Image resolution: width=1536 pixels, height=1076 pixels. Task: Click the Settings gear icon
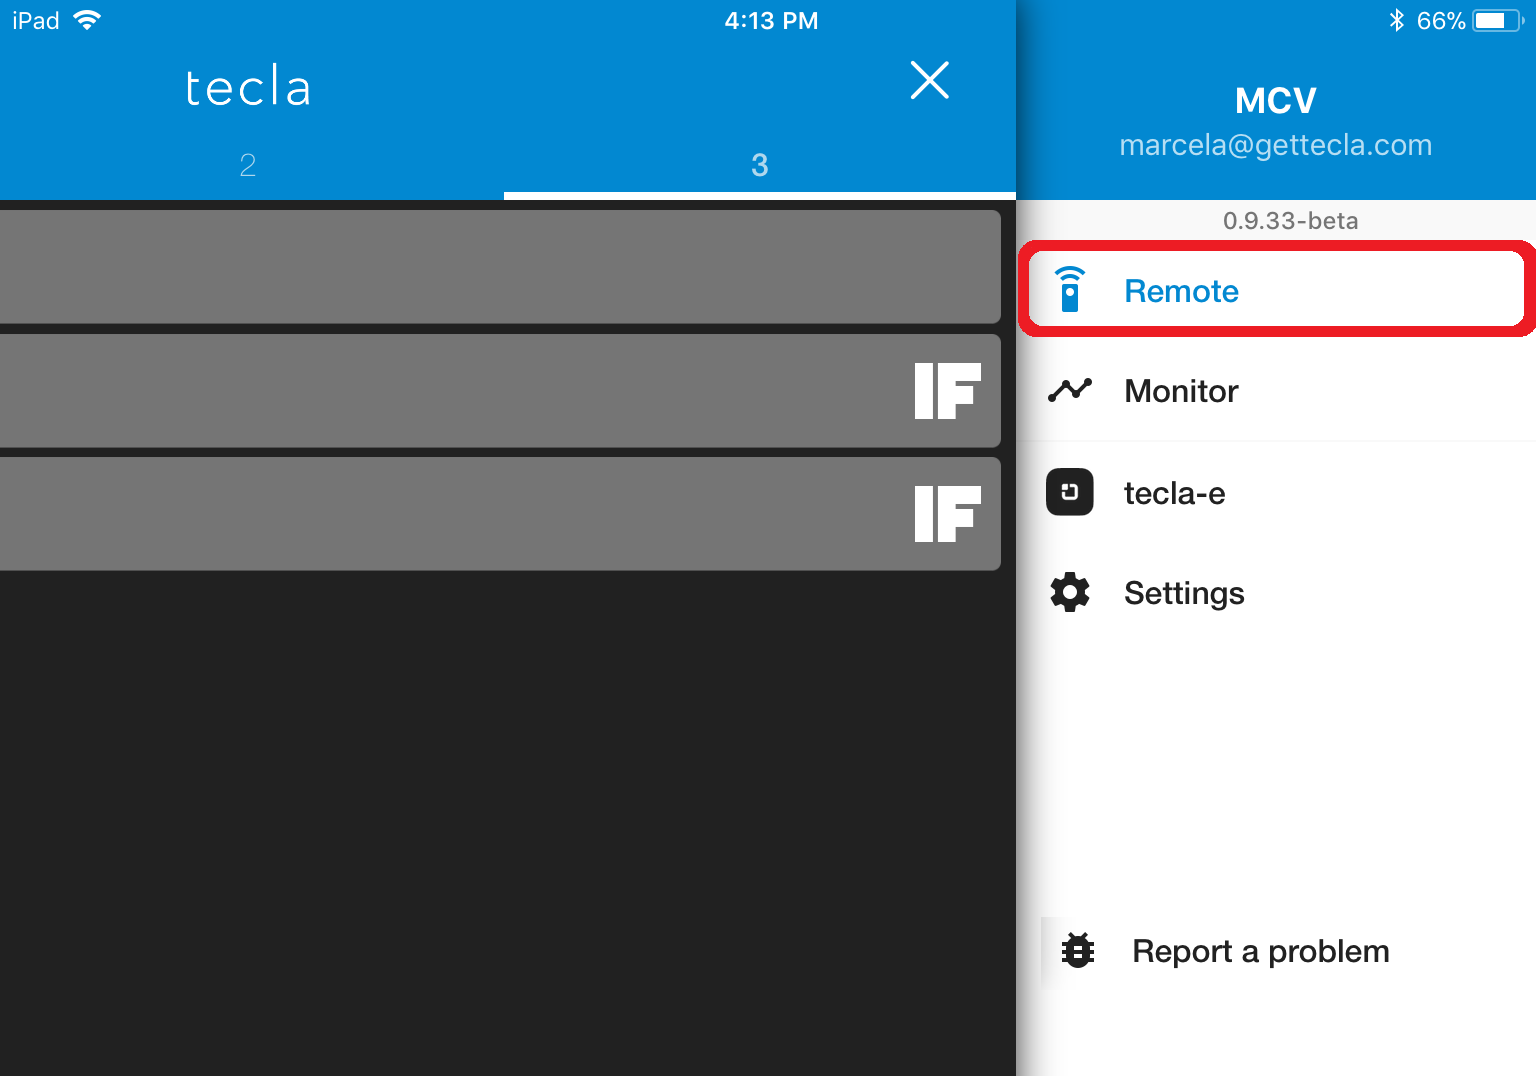pos(1069,592)
